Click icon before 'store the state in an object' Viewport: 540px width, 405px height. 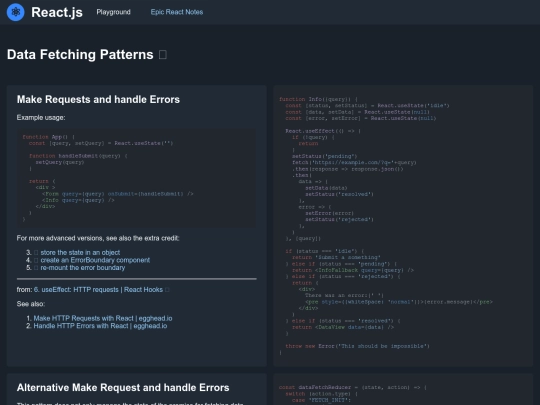(36, 253)
